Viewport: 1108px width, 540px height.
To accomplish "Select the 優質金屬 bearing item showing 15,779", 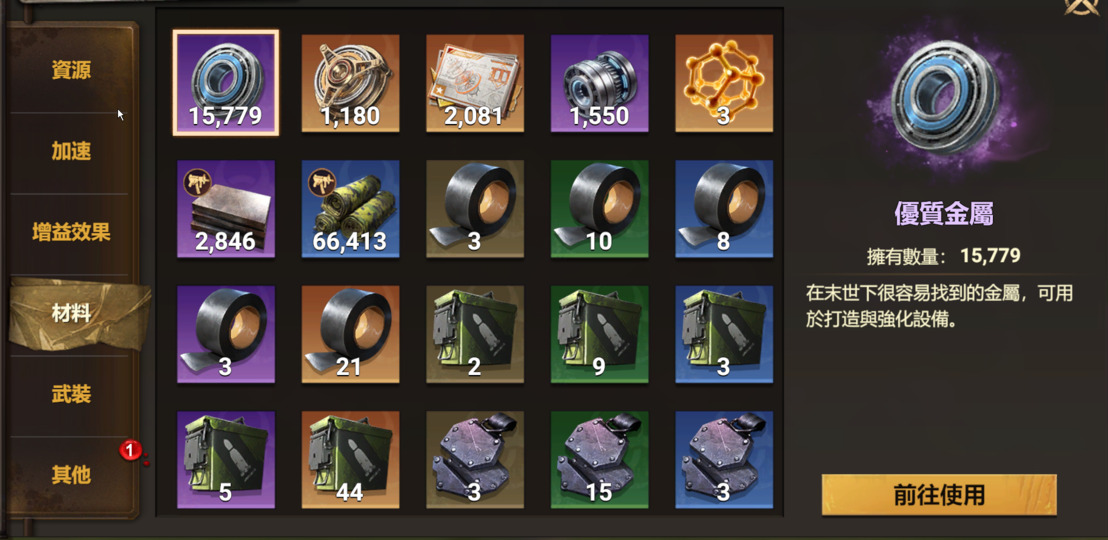I will pyautogui.click(x=225, y=83).
